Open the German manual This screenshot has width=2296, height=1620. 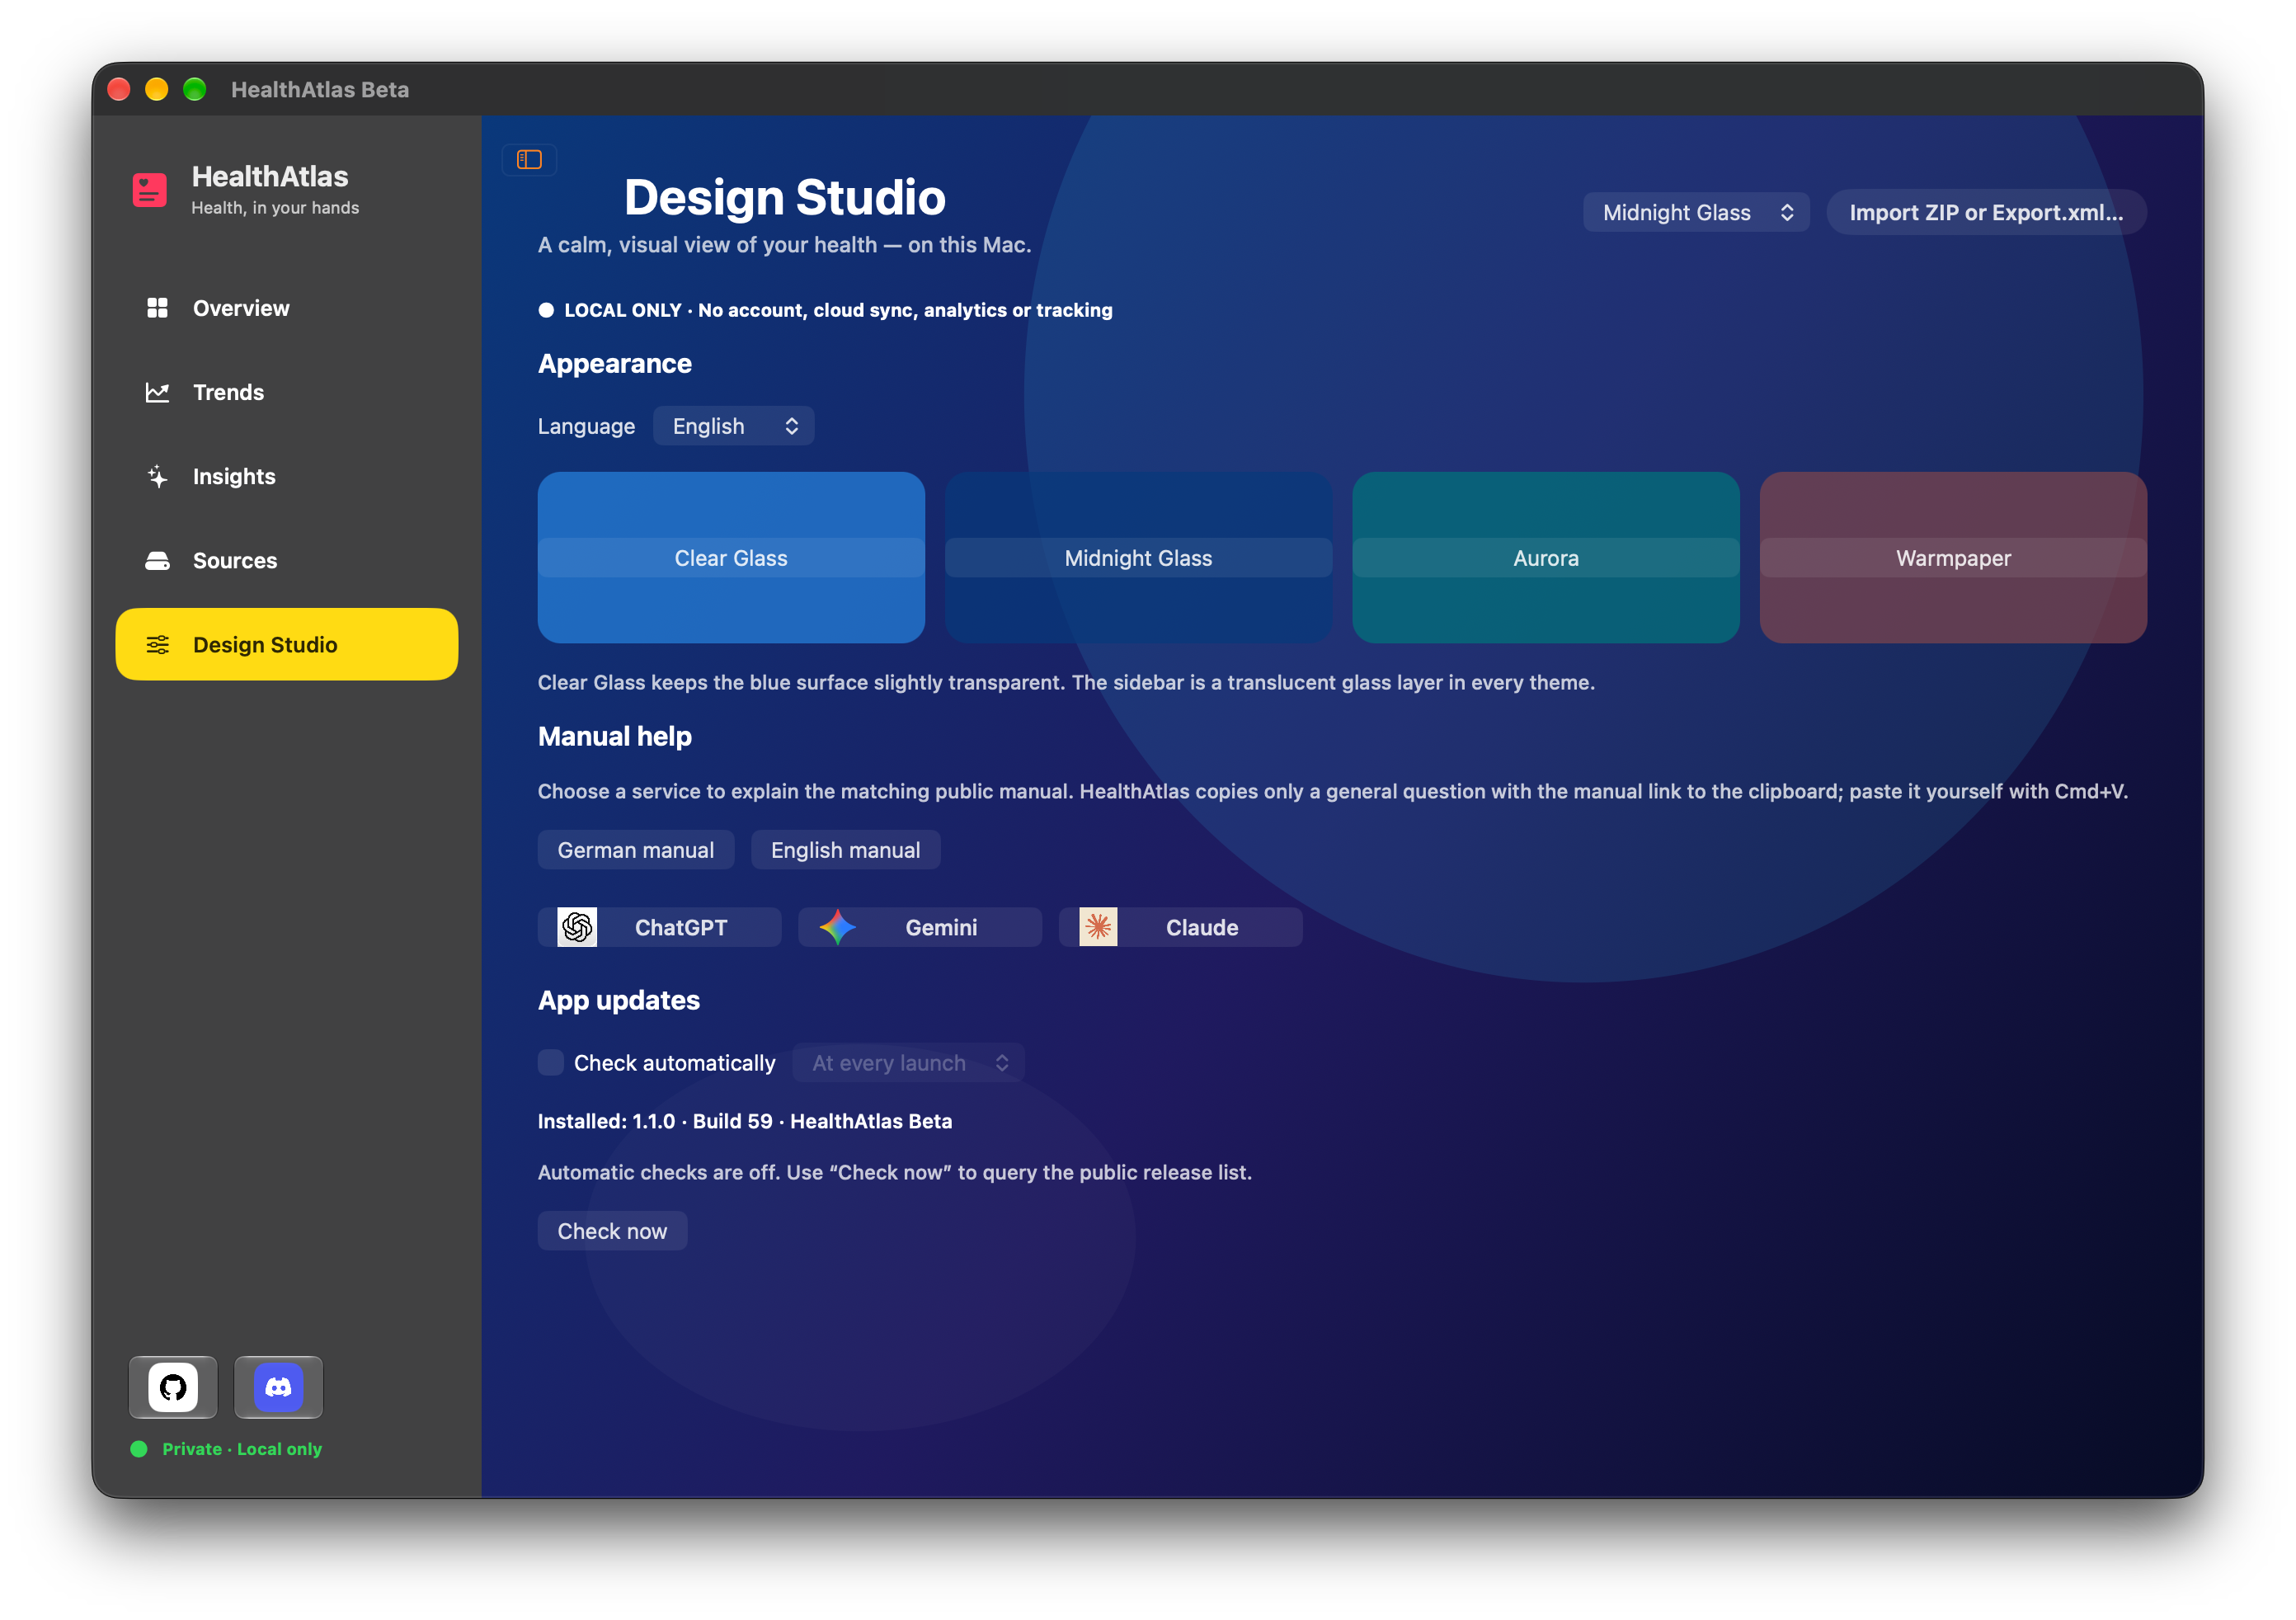tap(636, 850)
